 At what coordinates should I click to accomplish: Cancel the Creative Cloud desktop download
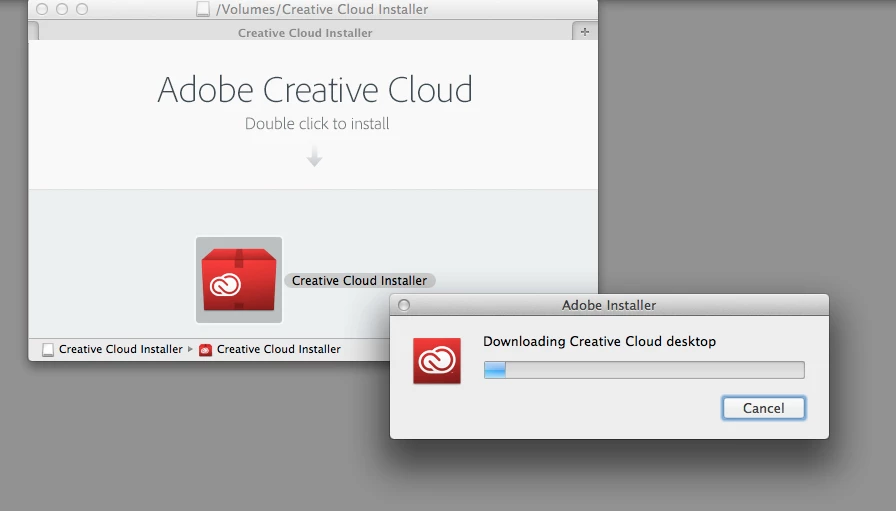763,408
